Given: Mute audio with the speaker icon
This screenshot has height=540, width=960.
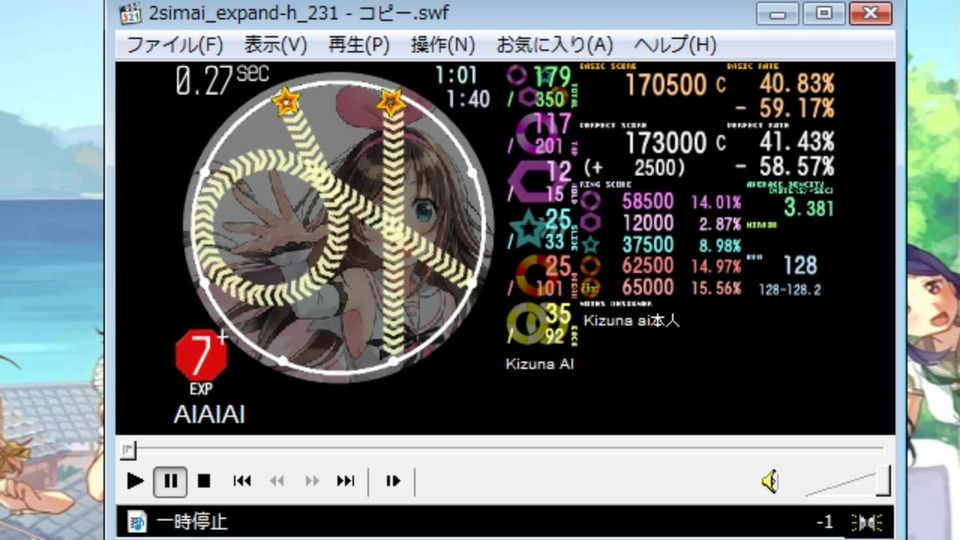Looking at the screenshot, I should (770, 481).
